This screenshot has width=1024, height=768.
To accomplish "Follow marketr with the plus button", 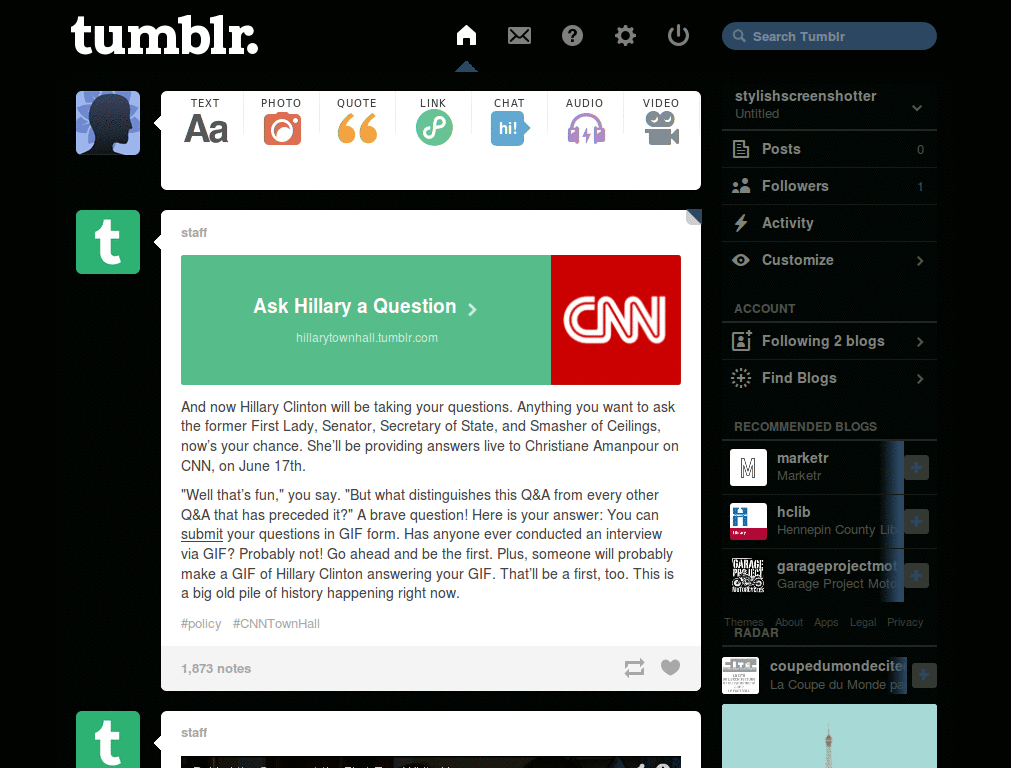I will click(916, 468).
